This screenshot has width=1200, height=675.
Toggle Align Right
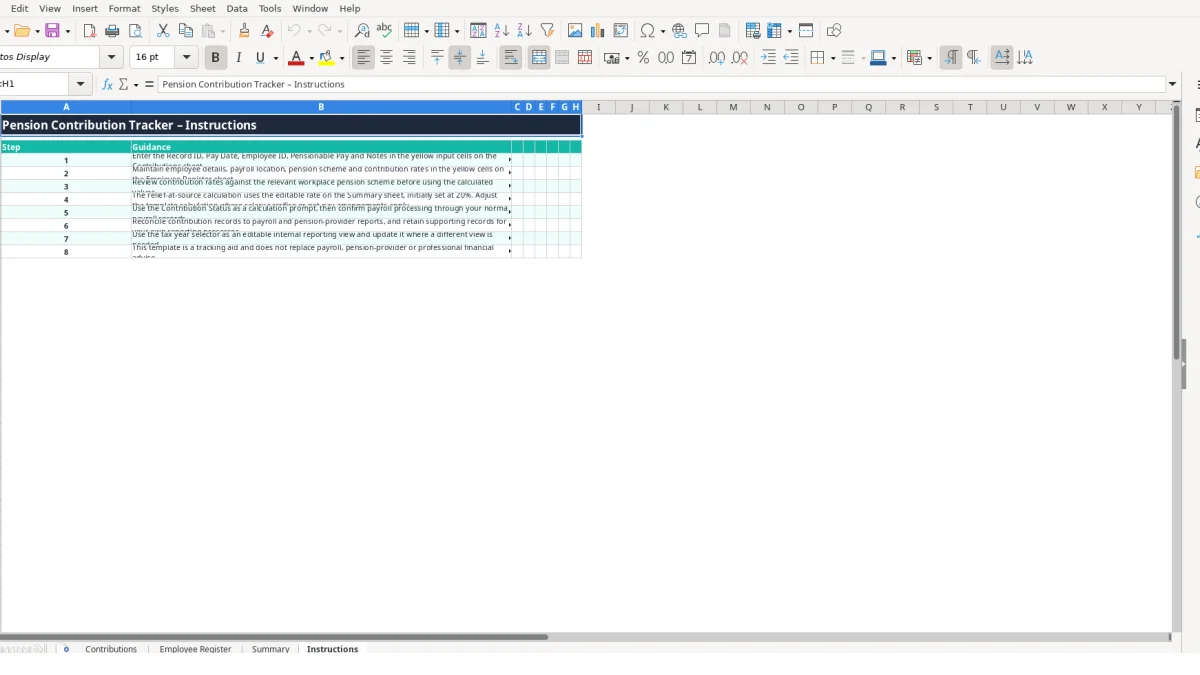(x=409, y=58)
